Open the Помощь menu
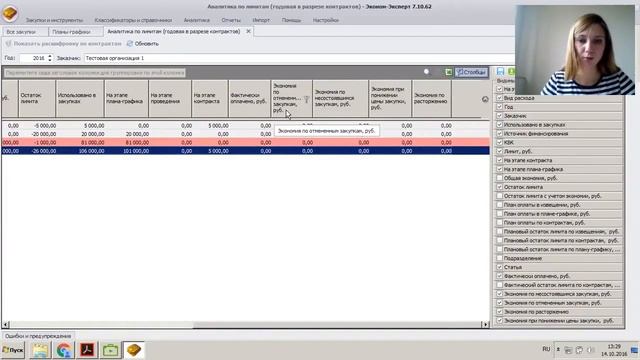Screen dimensions: 640x360 [x=291, y=20]
